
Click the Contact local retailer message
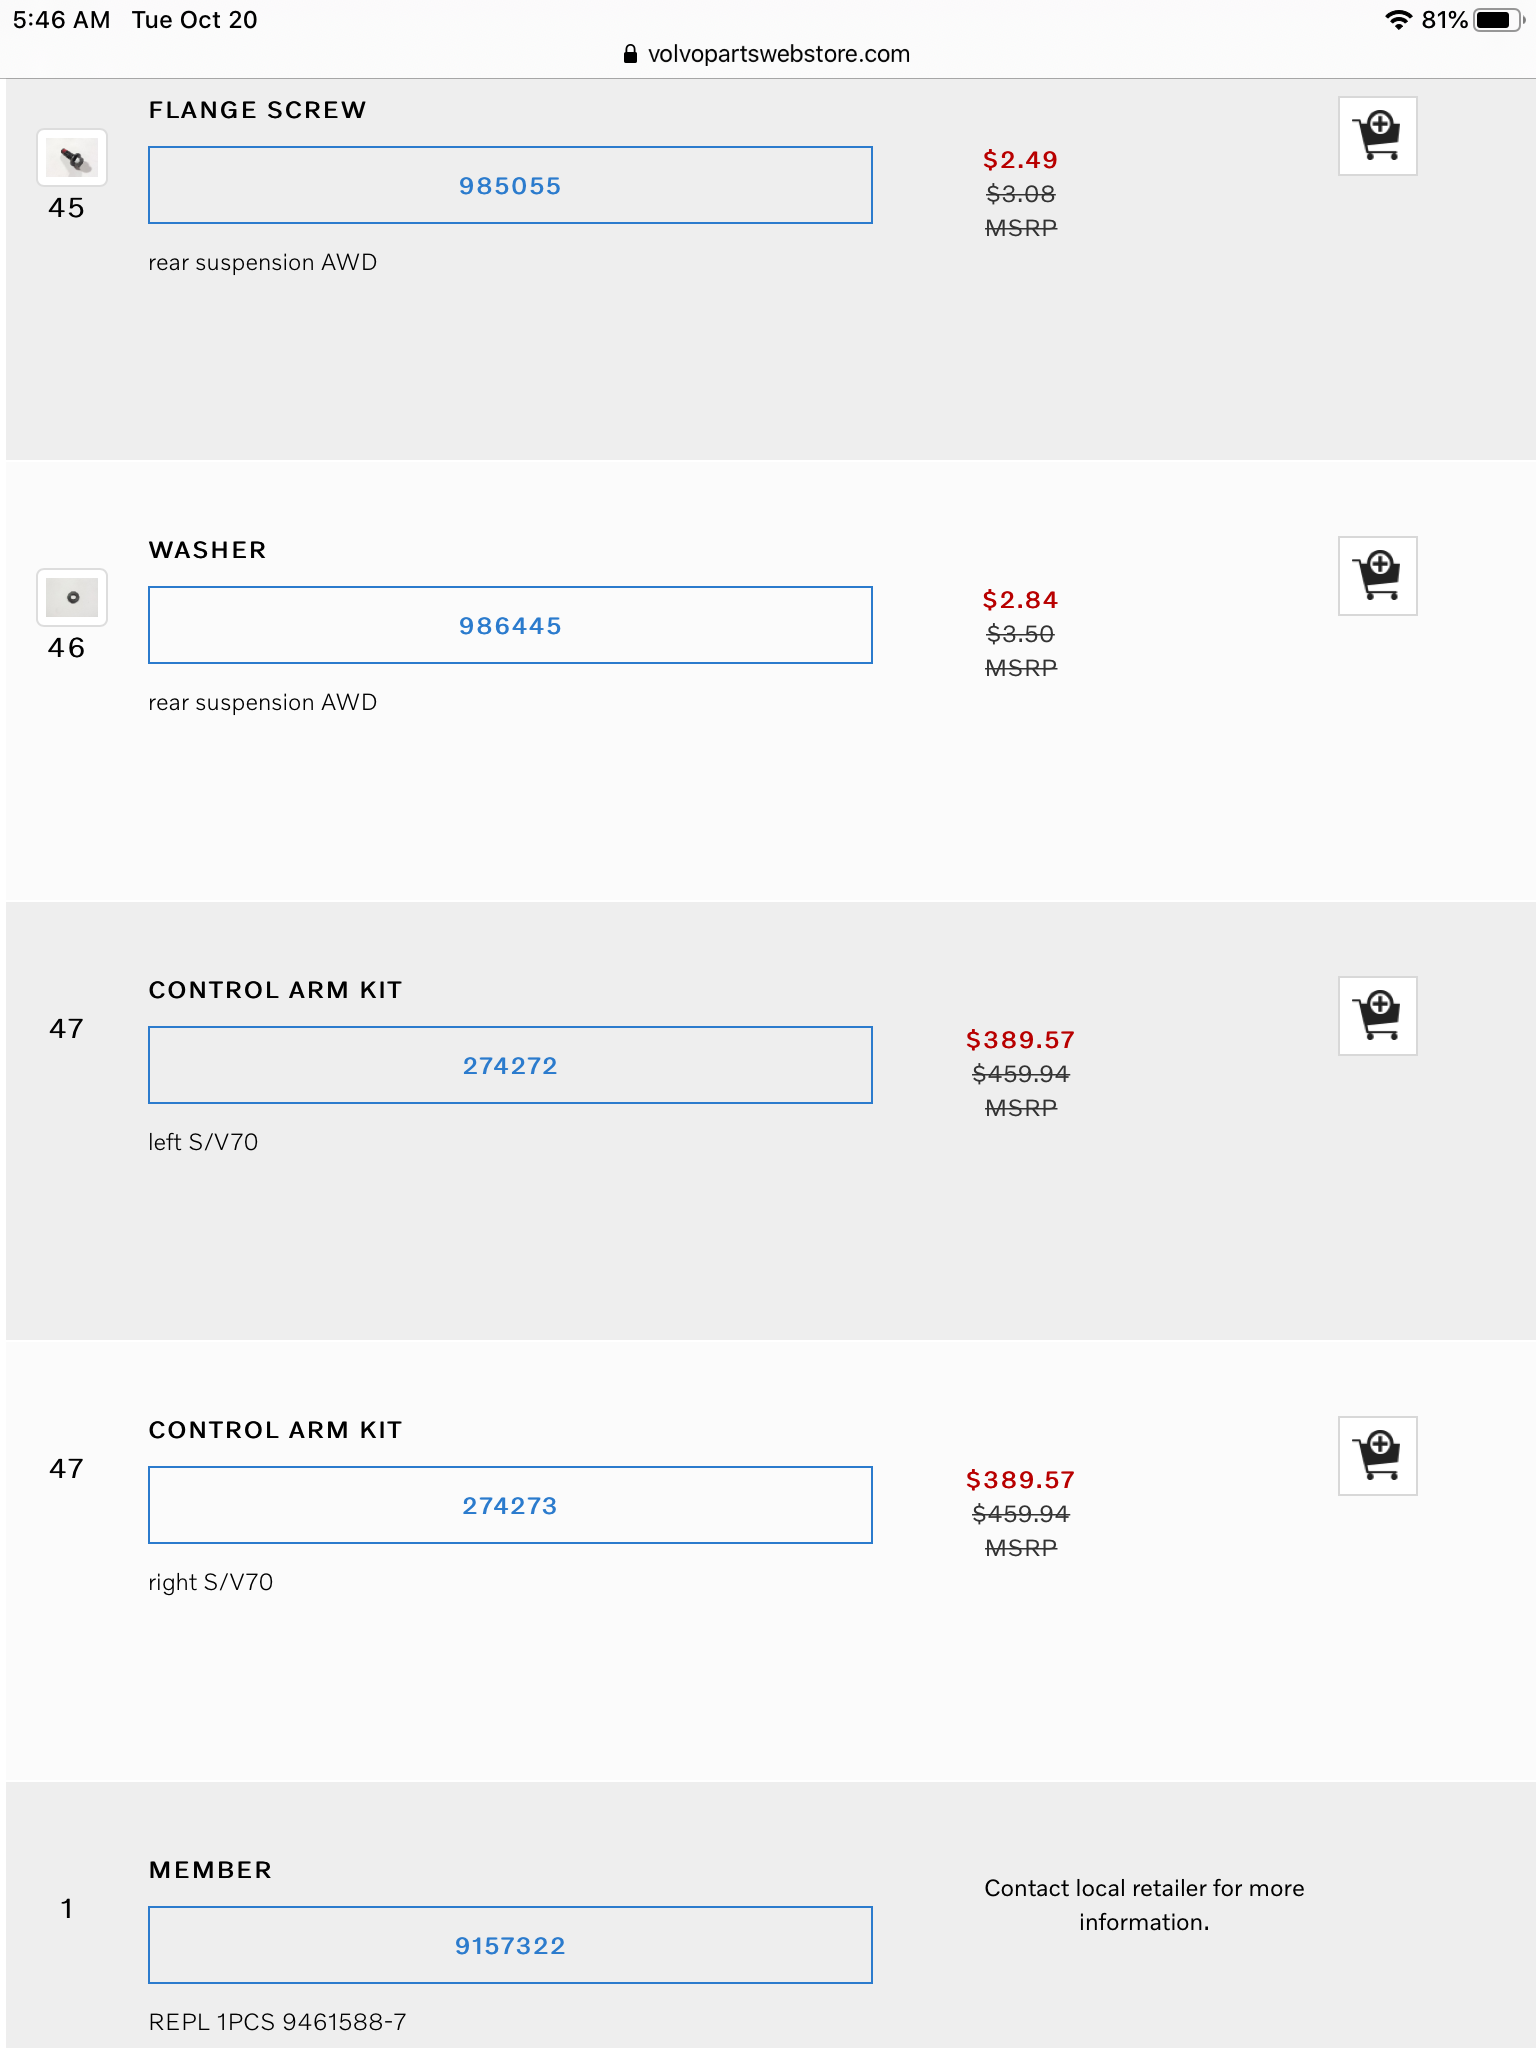tap(1144, 1905)
